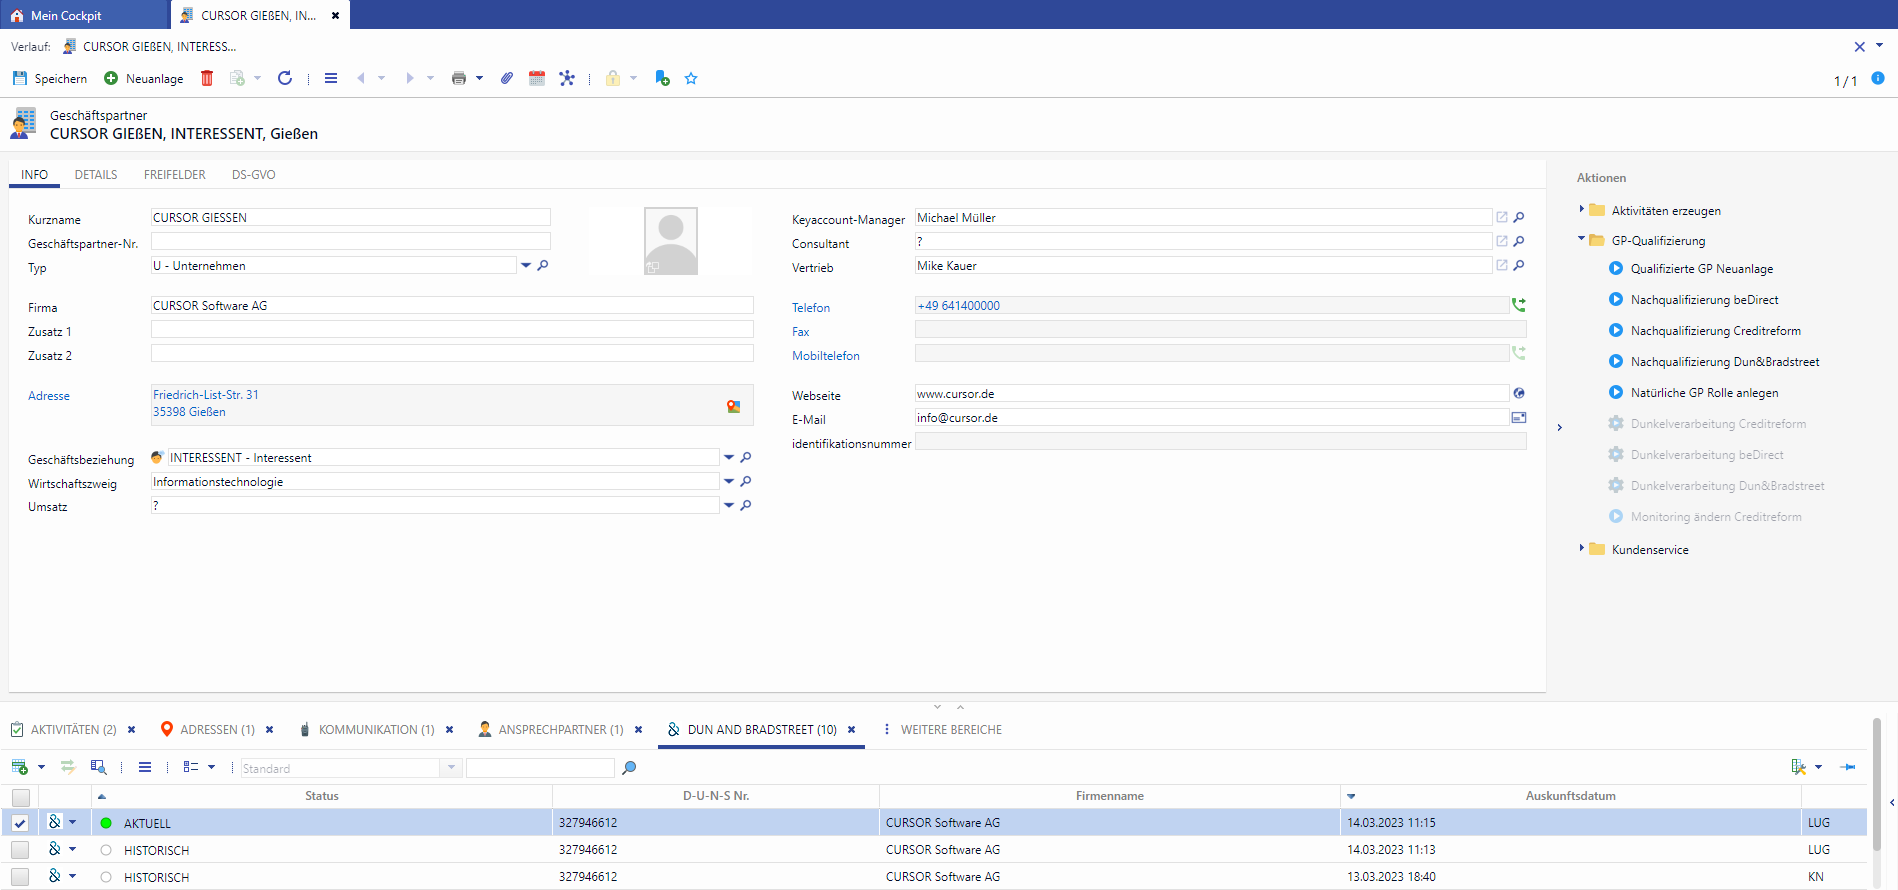Image resolution: width=1898 pixels, height=890 pixels.
Task: Click the Speichern button
Action: click(50, 78)
